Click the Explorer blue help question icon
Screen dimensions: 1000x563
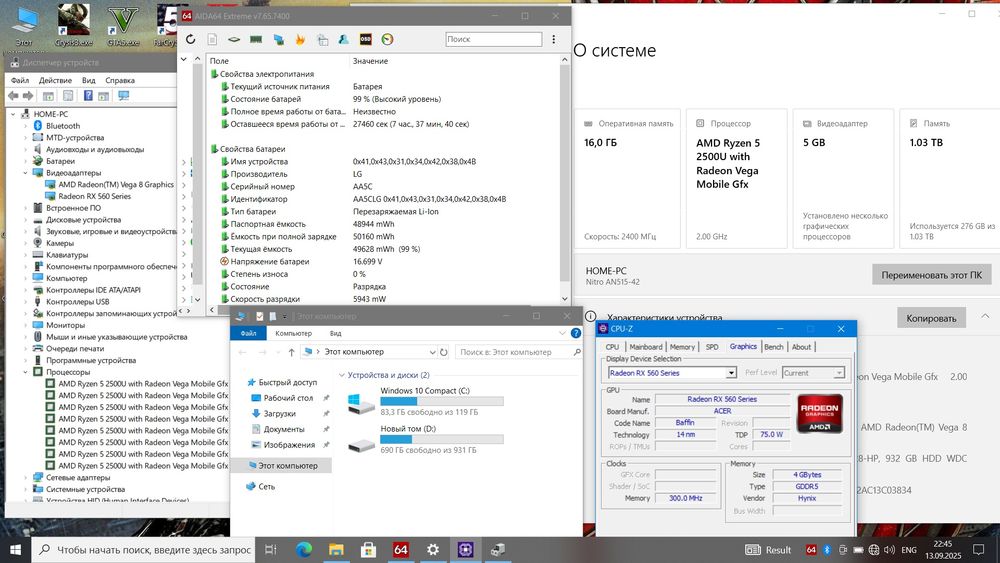tap(576, 333)
